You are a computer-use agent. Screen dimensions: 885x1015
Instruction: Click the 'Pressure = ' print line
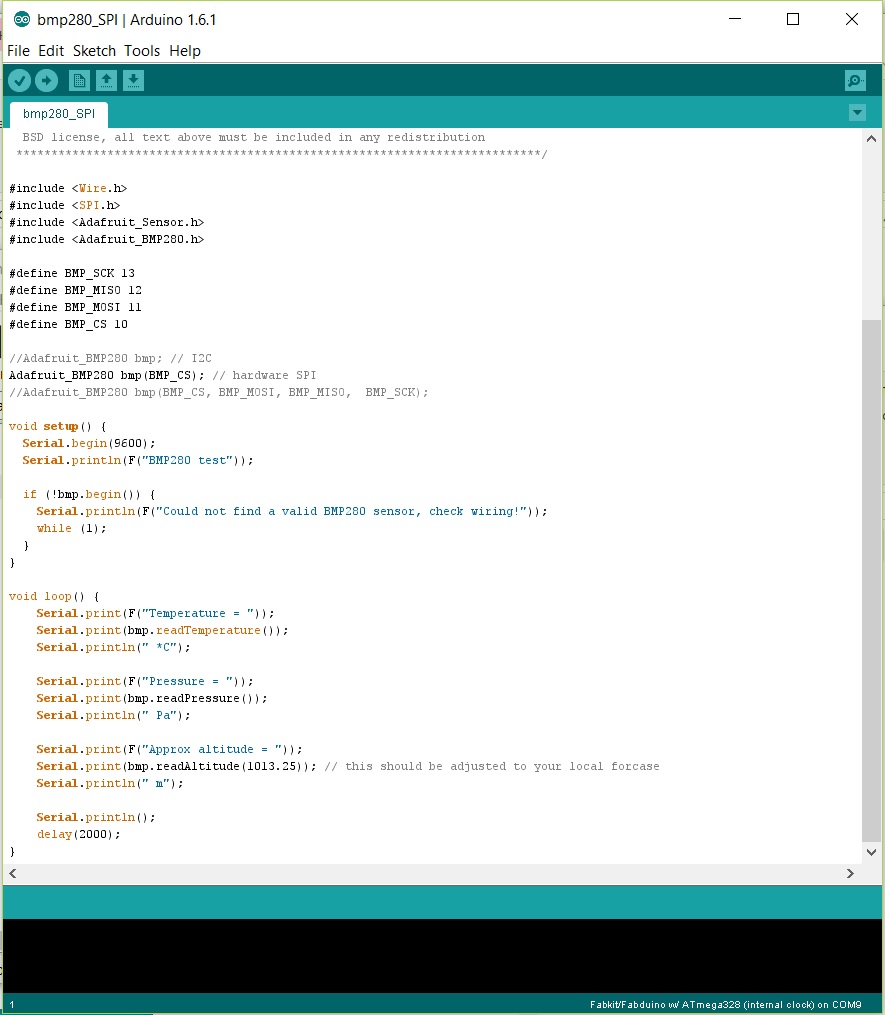145,681
